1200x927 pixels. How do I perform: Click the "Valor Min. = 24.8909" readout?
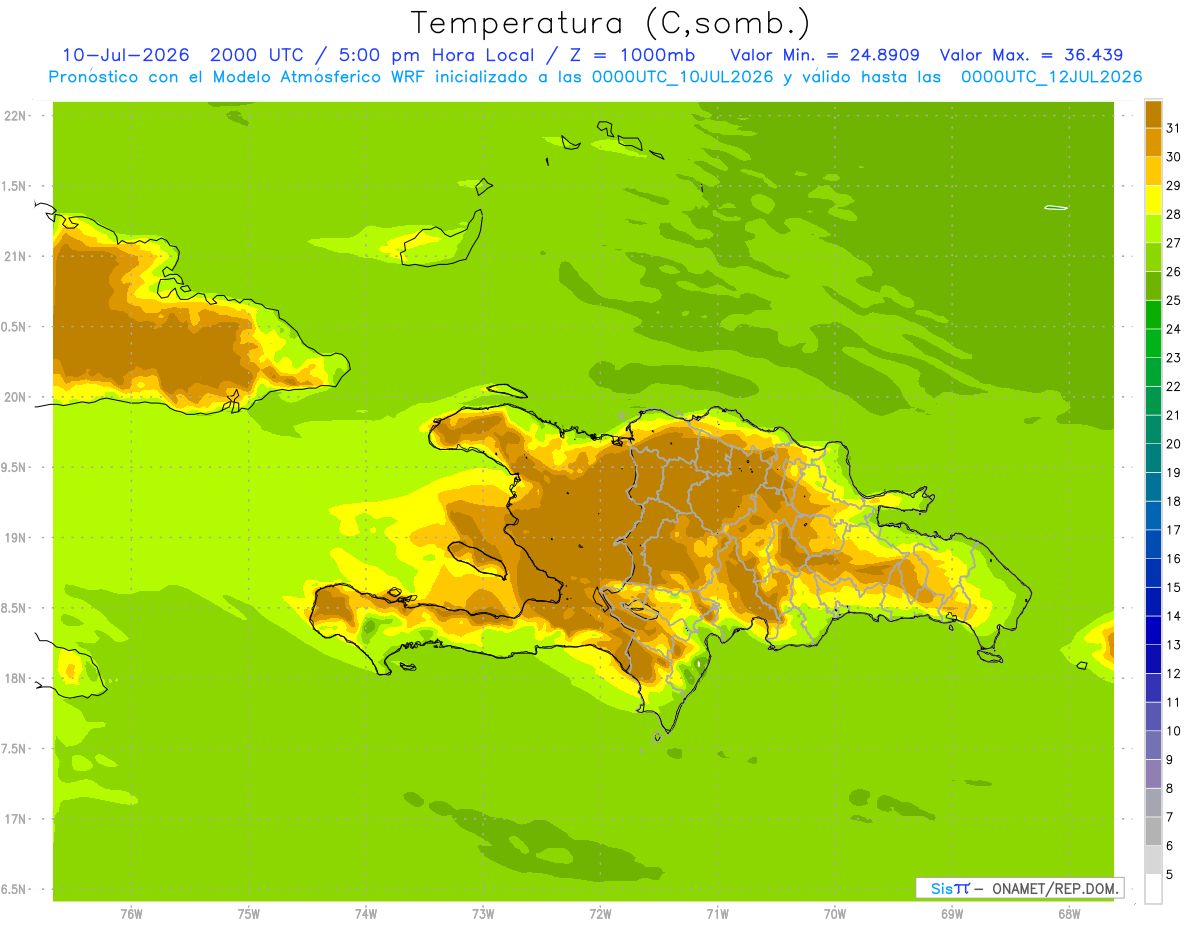tap(825, 54)
